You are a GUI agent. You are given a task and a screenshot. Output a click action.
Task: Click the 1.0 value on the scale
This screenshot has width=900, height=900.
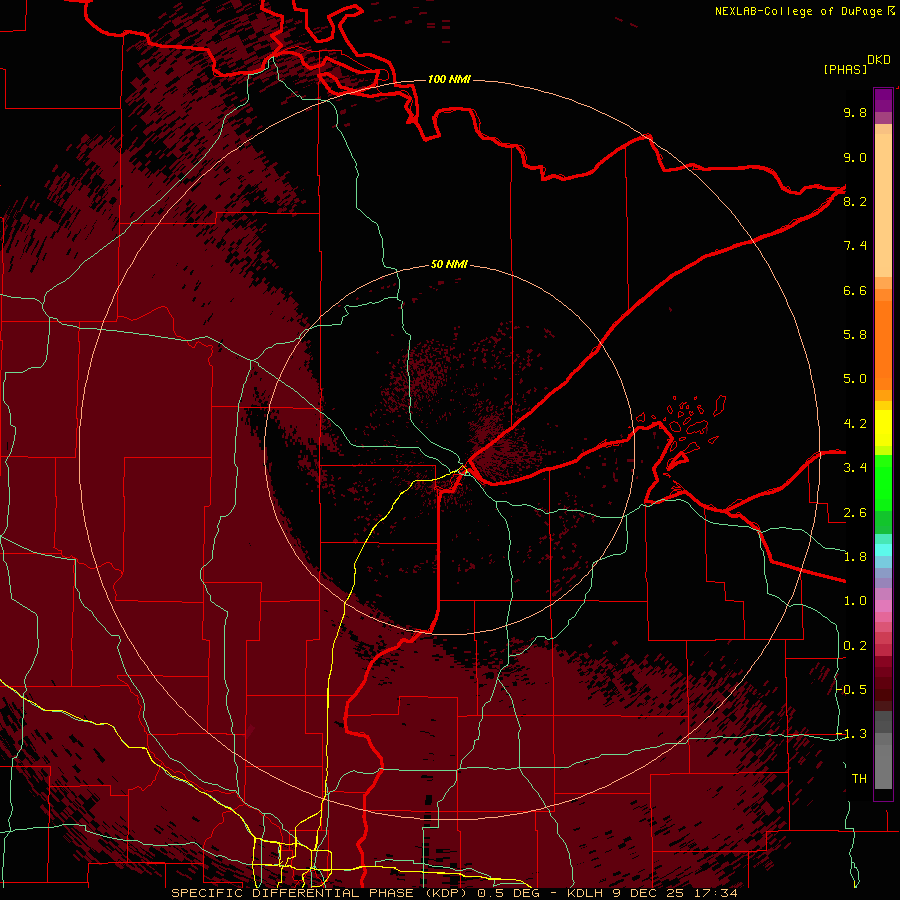click(855, 601)
